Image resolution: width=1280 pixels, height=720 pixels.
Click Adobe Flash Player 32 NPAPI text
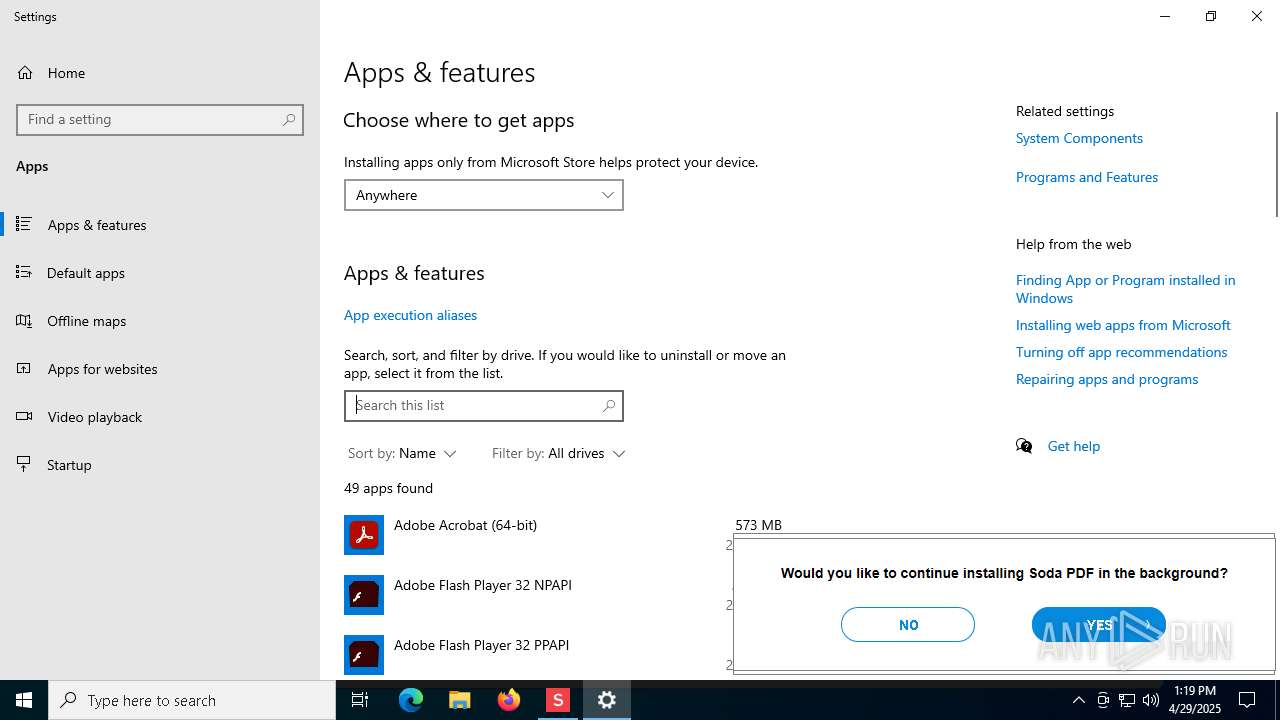pos(483,585)
